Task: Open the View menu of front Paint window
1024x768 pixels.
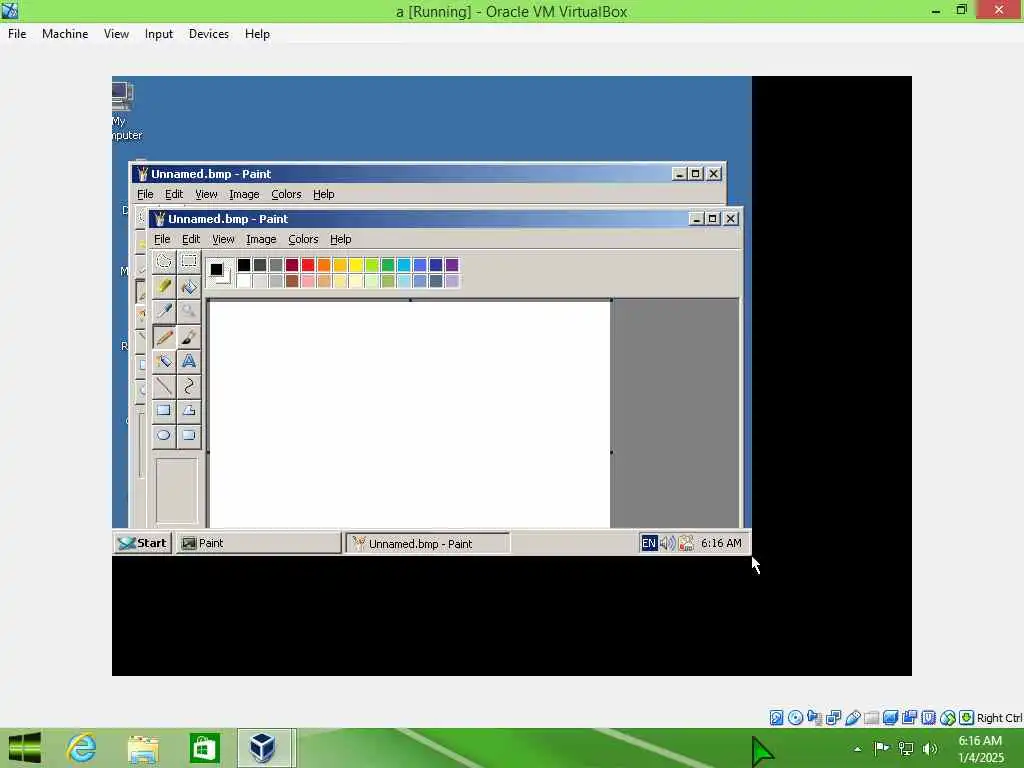Action: (x=223, y=239)
